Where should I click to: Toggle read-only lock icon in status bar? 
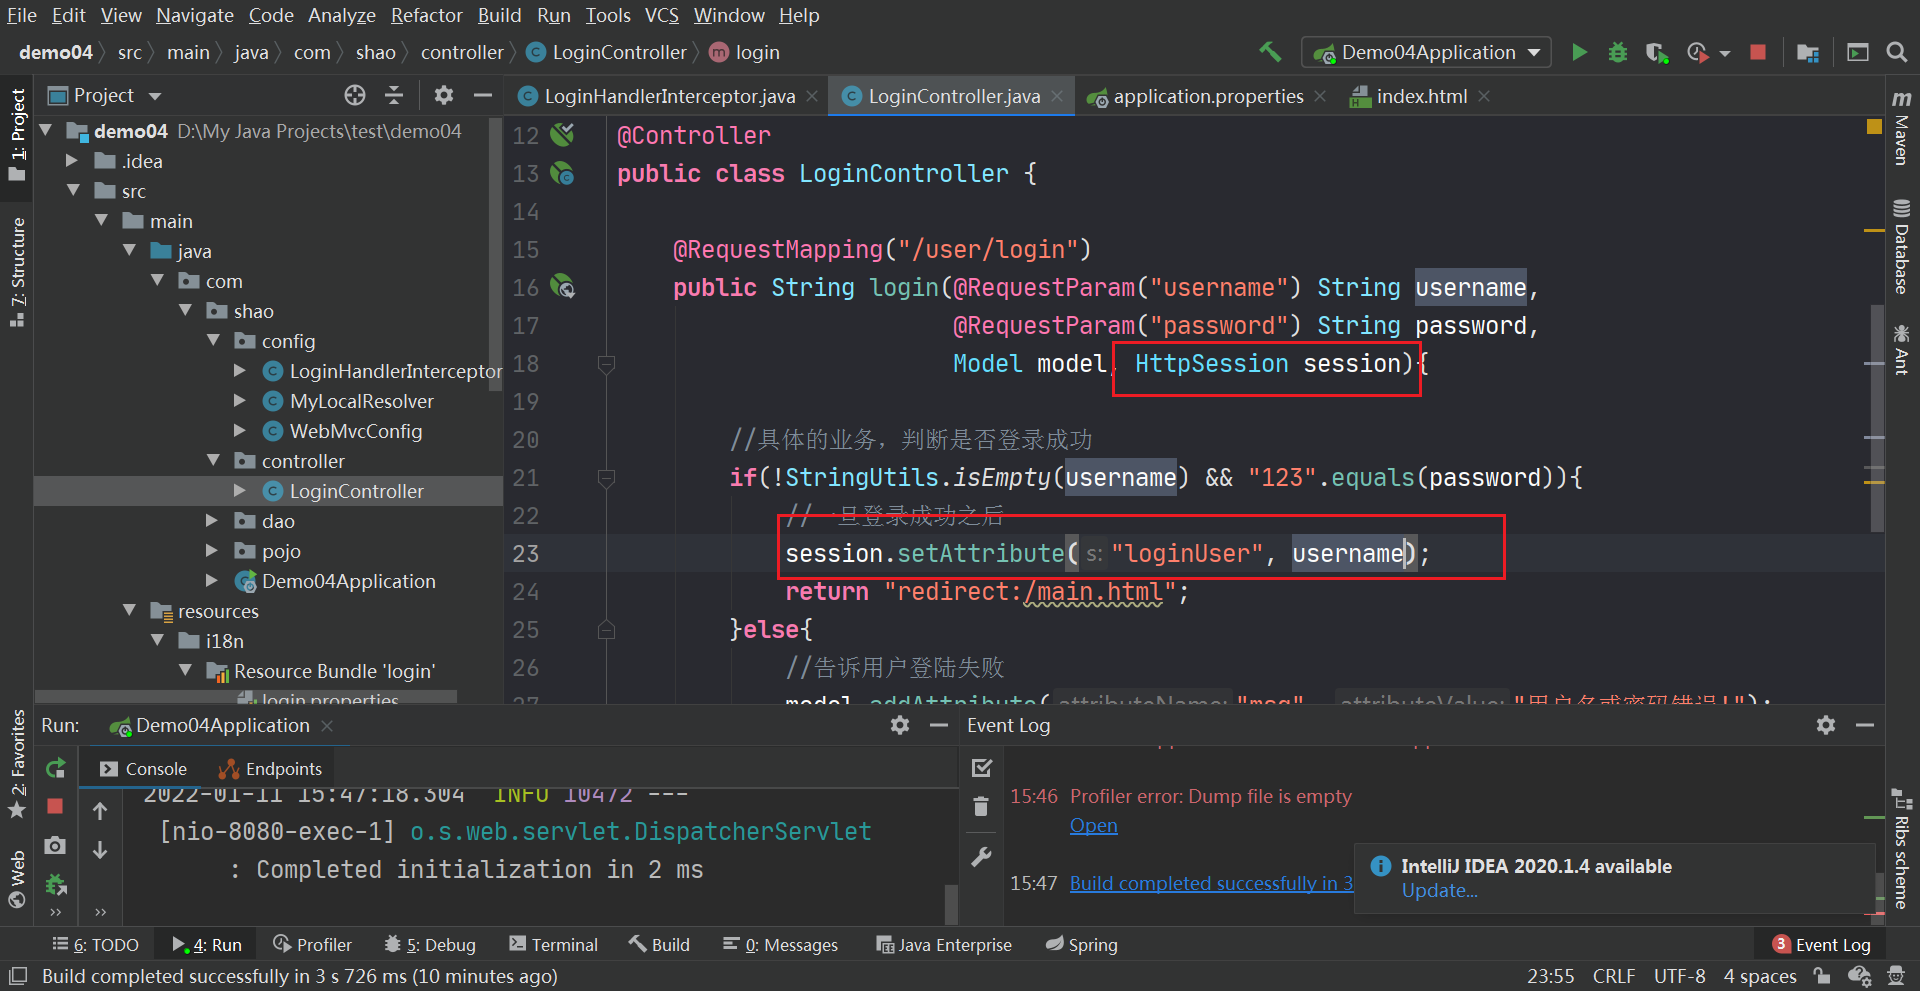(x=1822, y=976)
